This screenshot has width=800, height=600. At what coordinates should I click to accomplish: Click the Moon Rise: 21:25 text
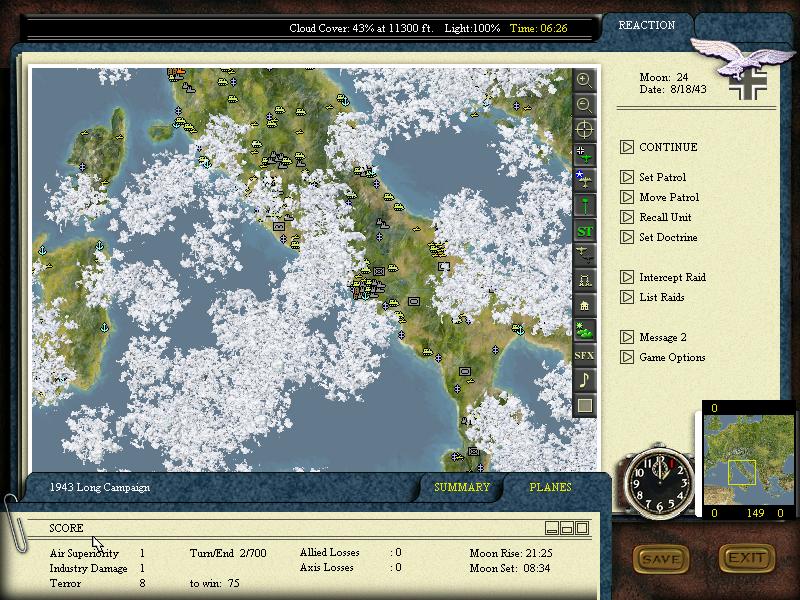click(x=511, y=553)
